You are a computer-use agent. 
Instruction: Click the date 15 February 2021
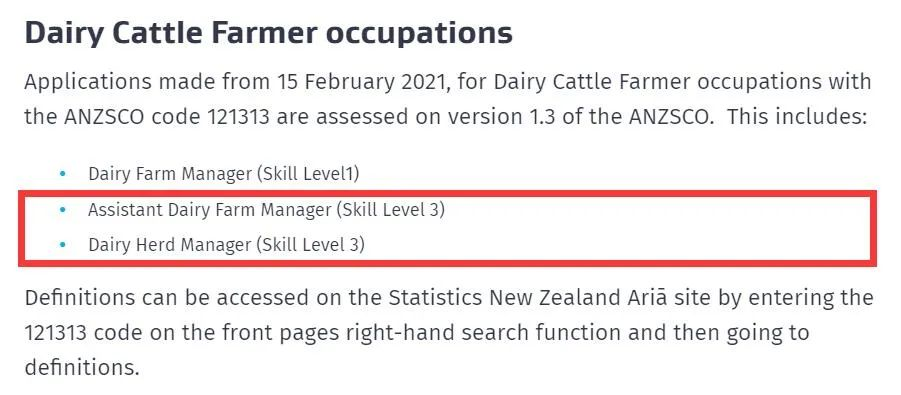coord(359,82)
